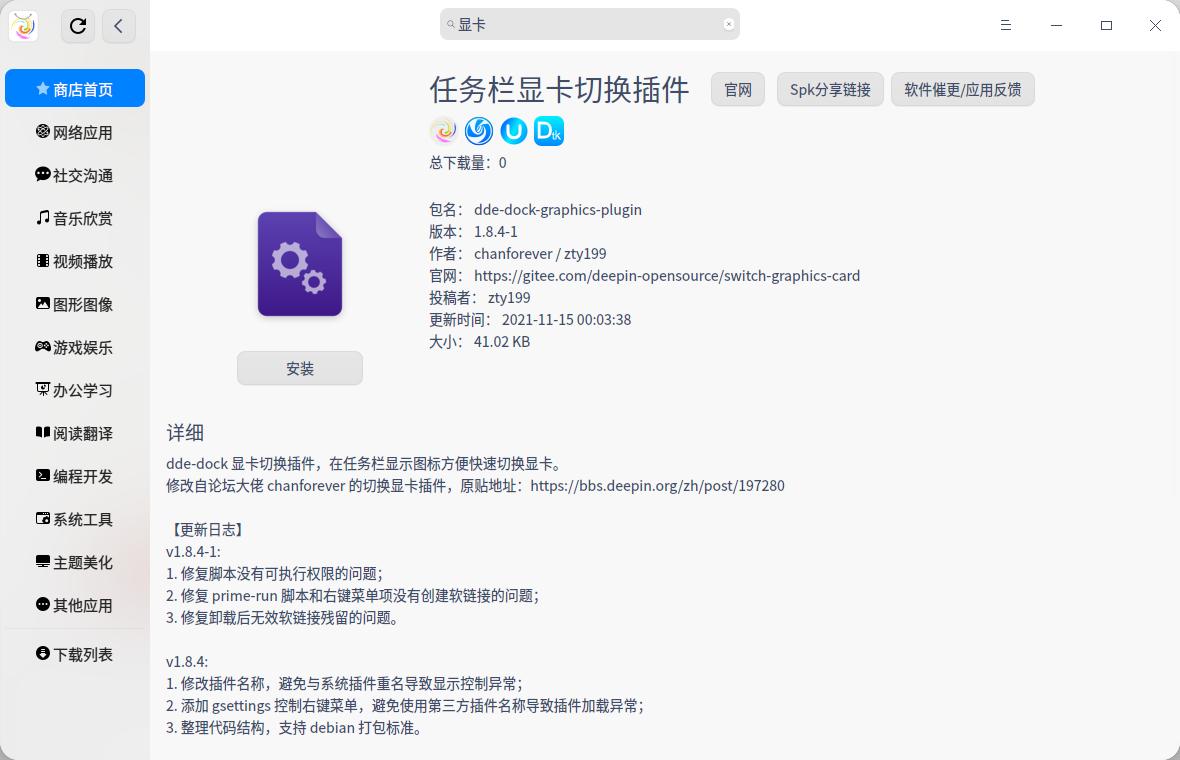This screenshot has width=1180, height=760.
Task: Install the 任务栏显卡切换插件 package
Action: pos(300,368)
